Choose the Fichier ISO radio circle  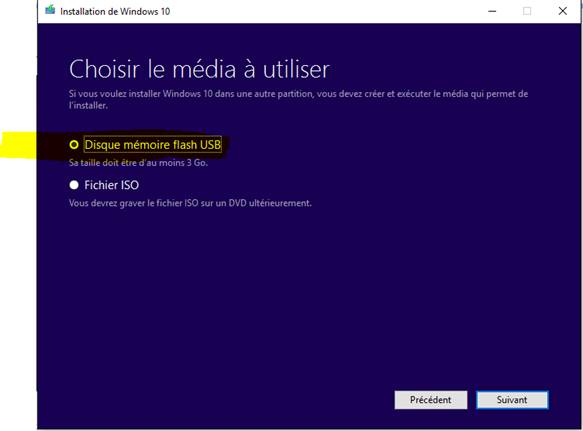[x=74, y=185]
